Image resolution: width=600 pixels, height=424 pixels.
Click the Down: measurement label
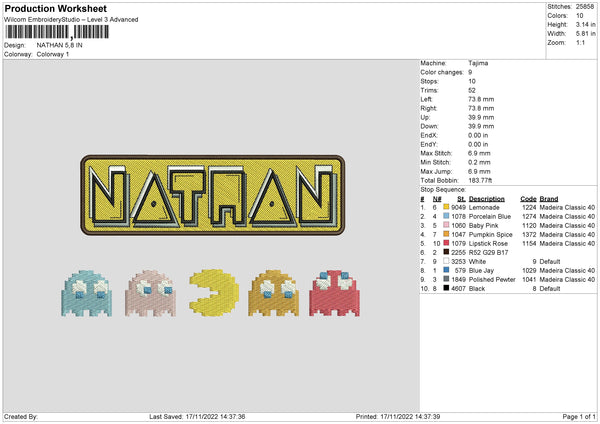(429, 126)
